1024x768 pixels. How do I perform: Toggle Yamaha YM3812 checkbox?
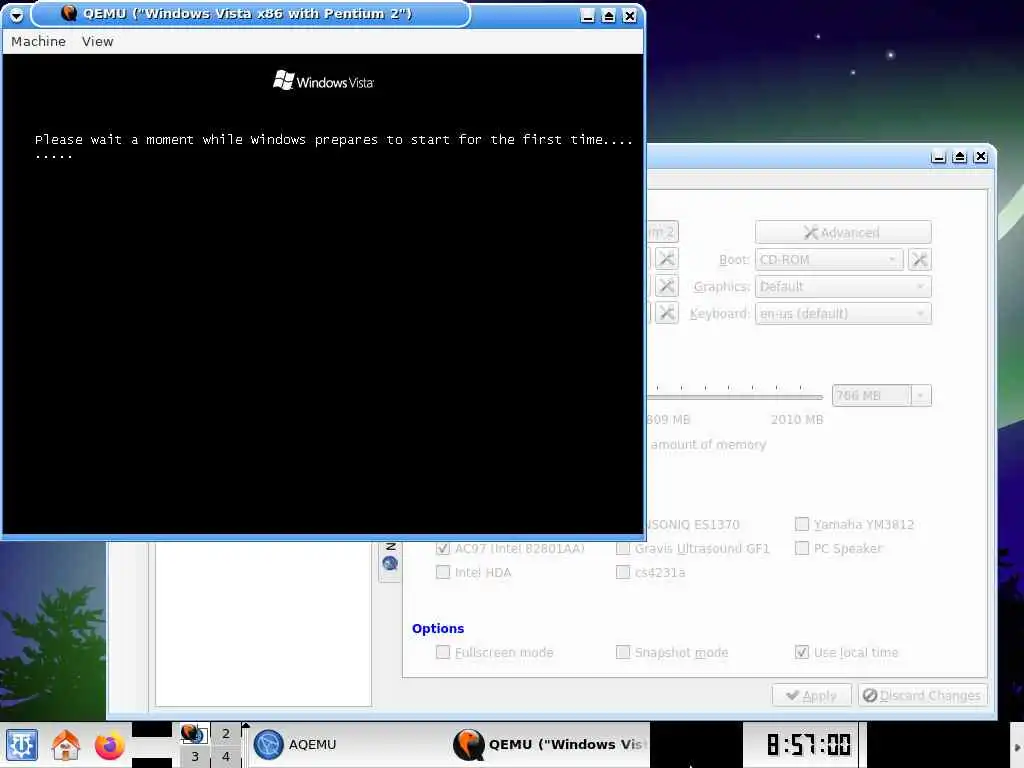tap(802, 524)
